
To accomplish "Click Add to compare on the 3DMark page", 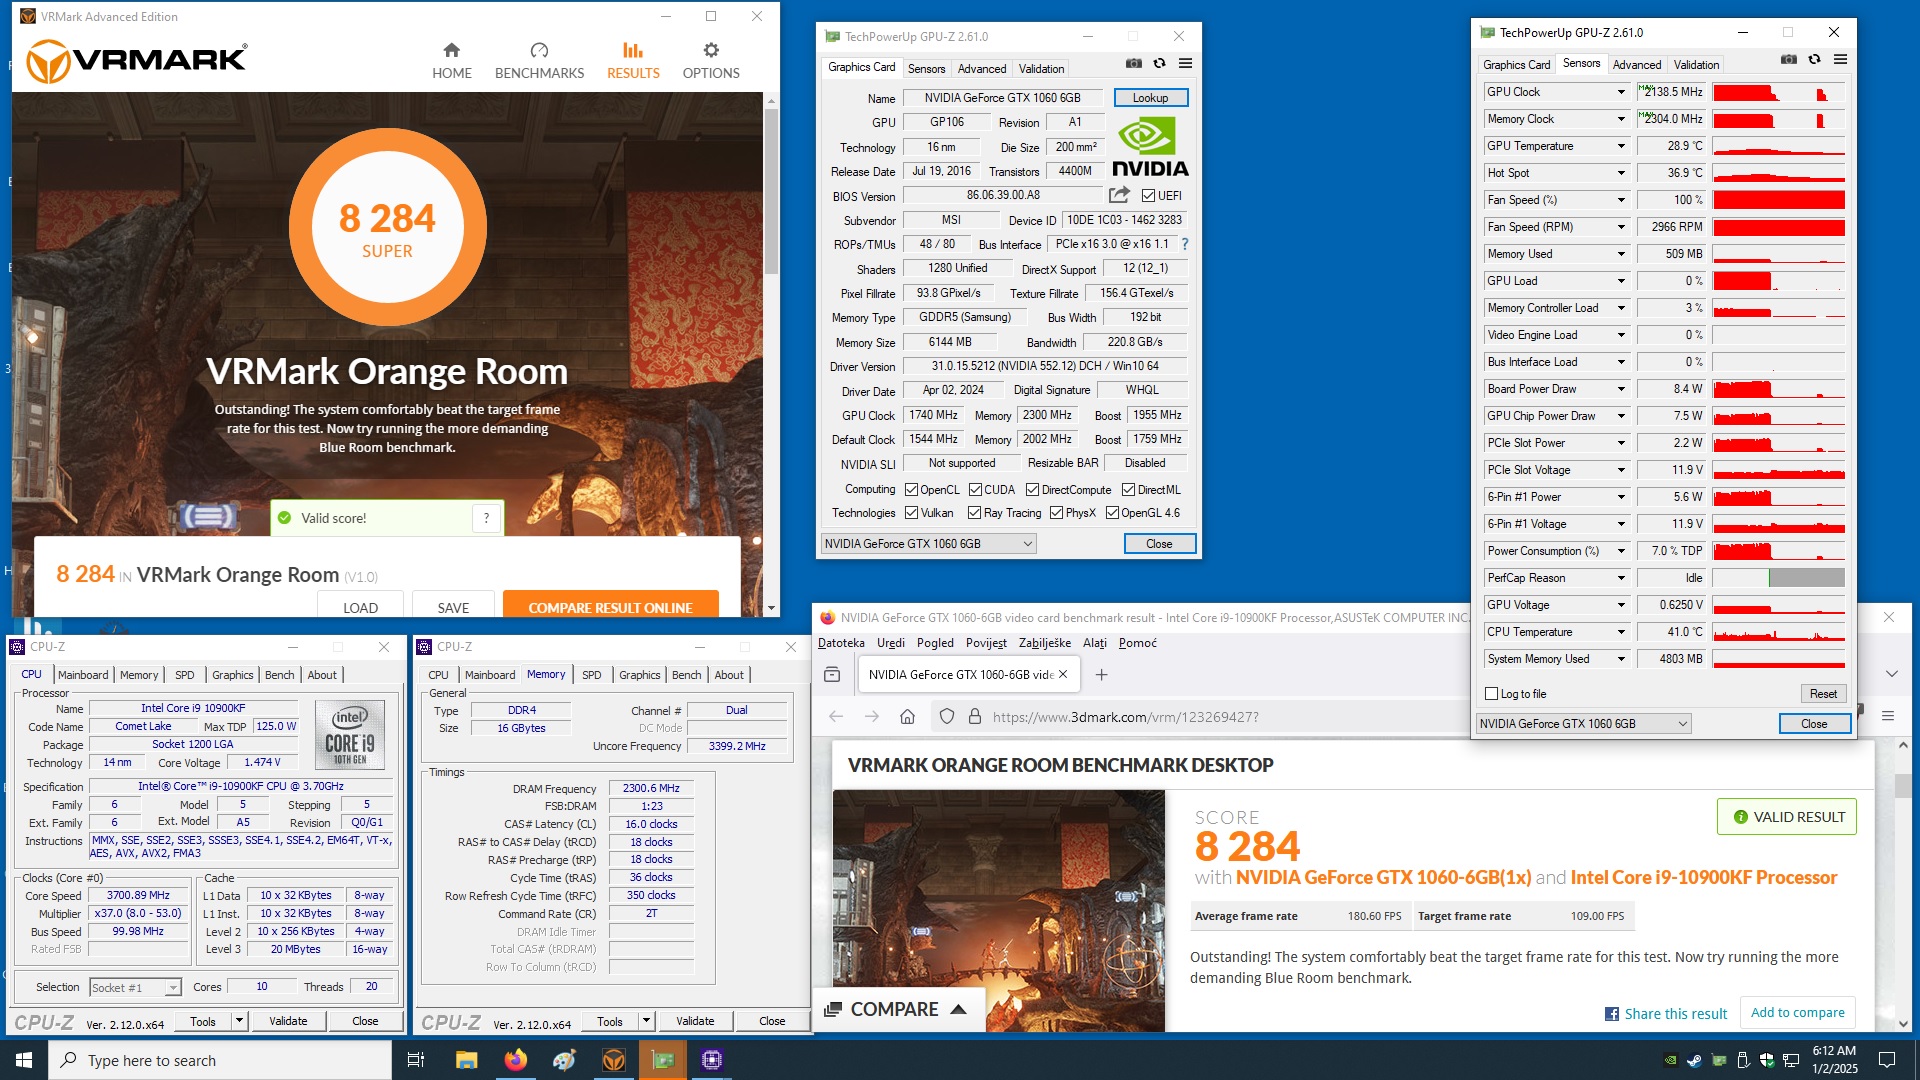I will (x=1797, y=1013).
